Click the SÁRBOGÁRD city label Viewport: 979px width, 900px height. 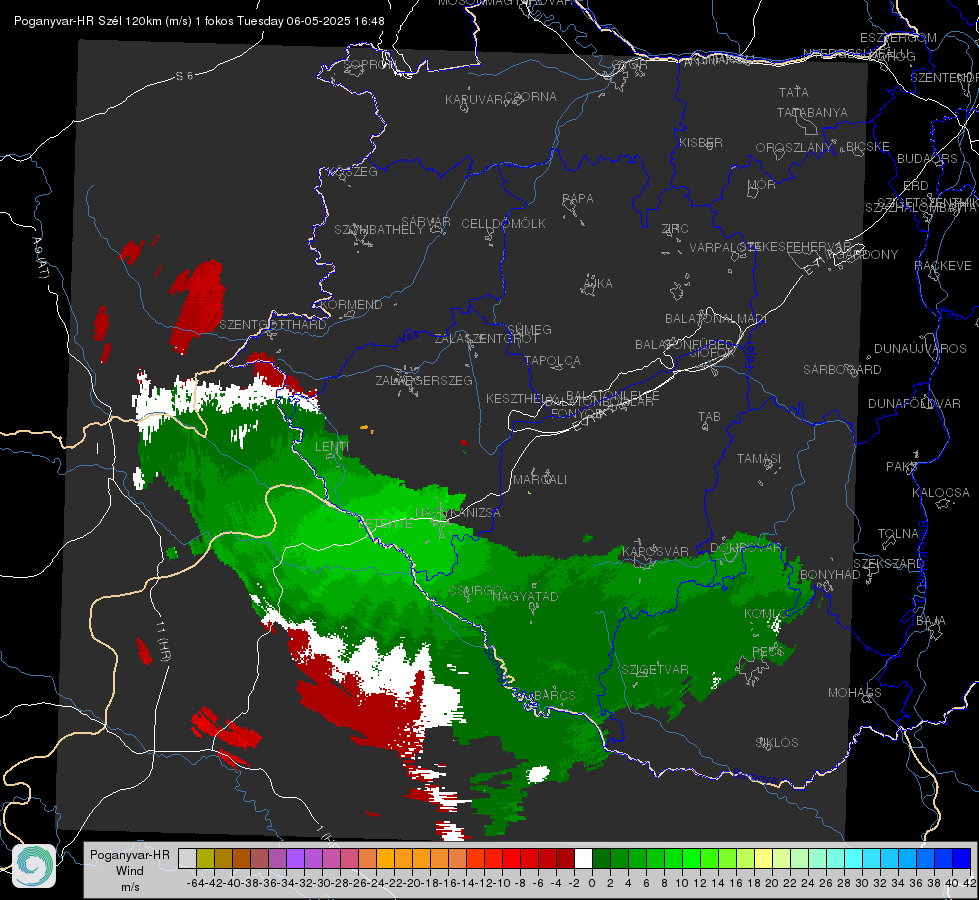(842, 370)
